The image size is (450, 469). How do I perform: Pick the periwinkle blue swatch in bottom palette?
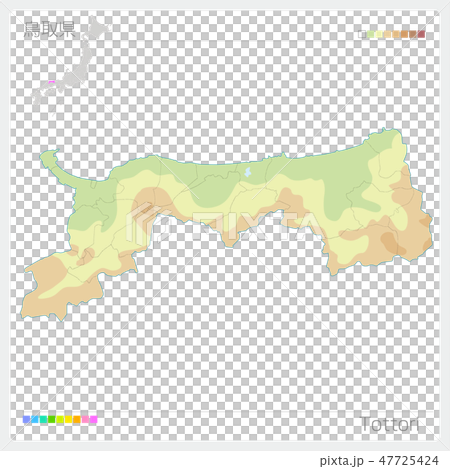(26, 419)
